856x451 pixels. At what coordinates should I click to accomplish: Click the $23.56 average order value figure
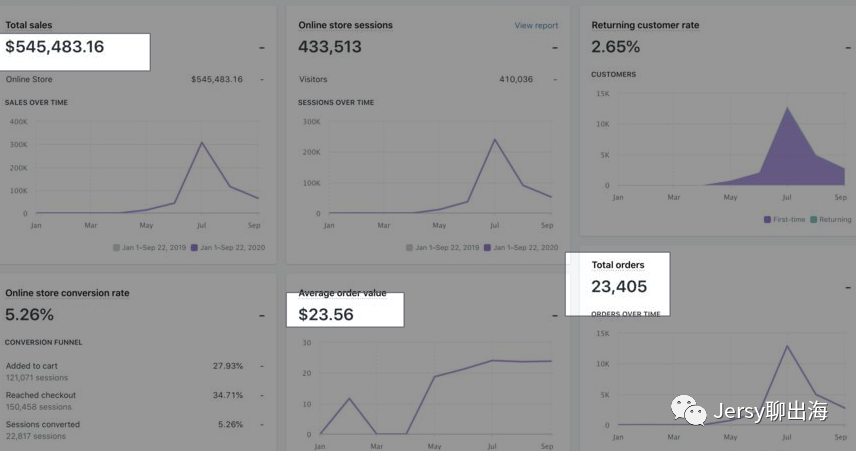click(x=326, y=314)
